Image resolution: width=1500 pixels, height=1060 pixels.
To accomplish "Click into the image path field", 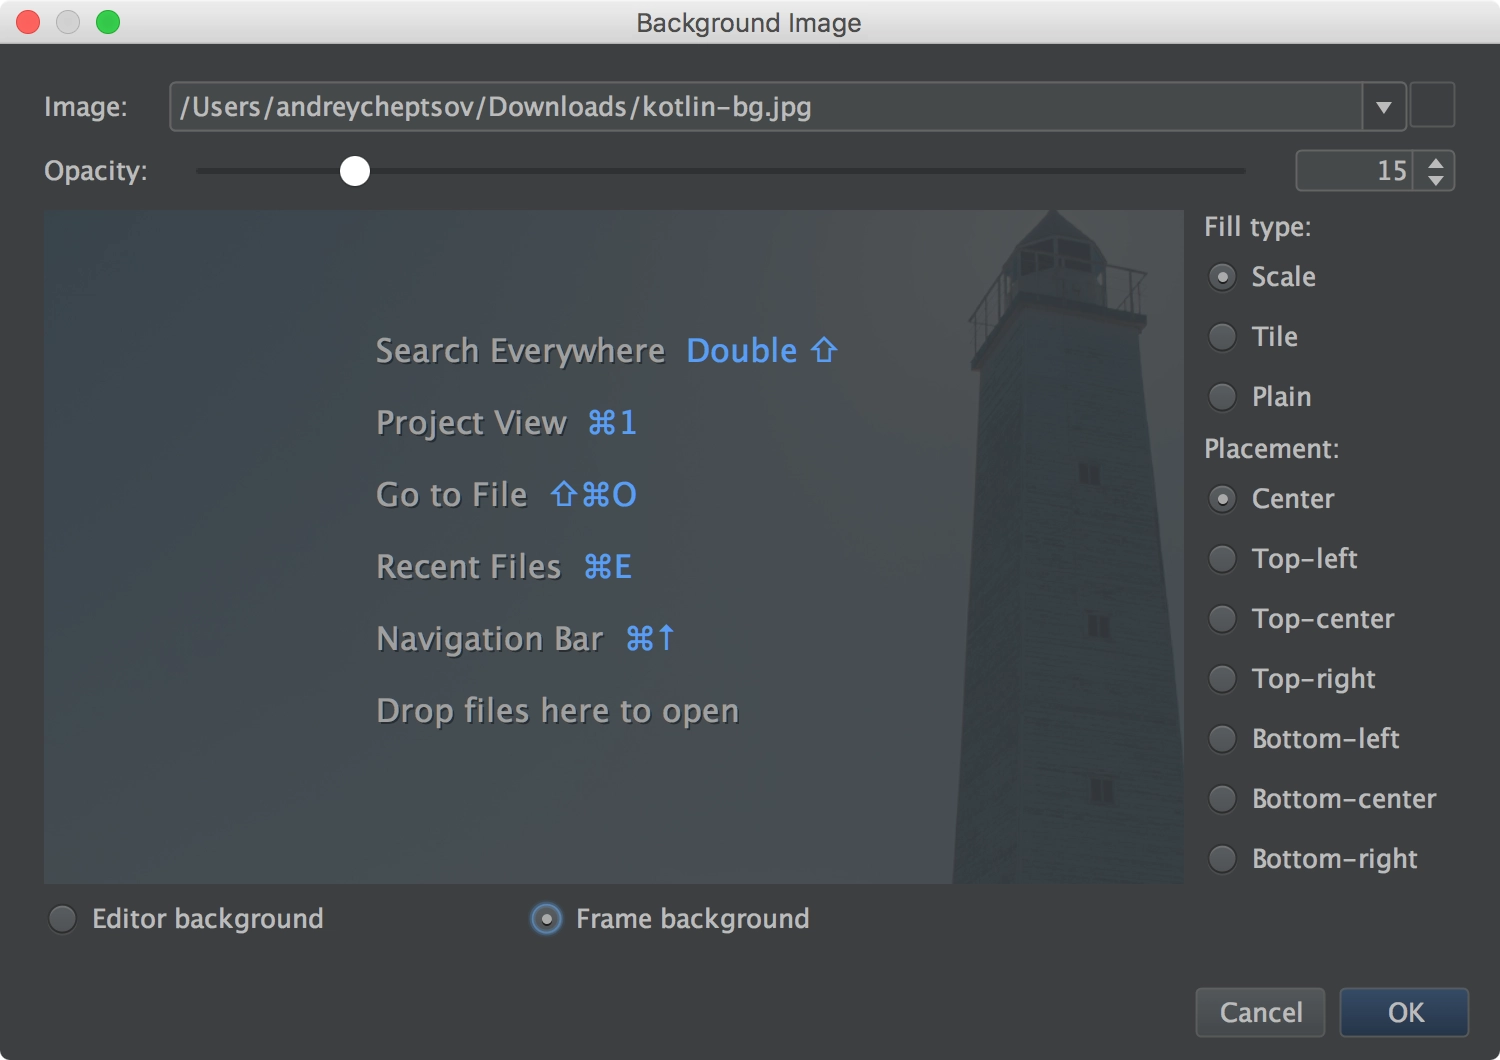I will [766, 107].
